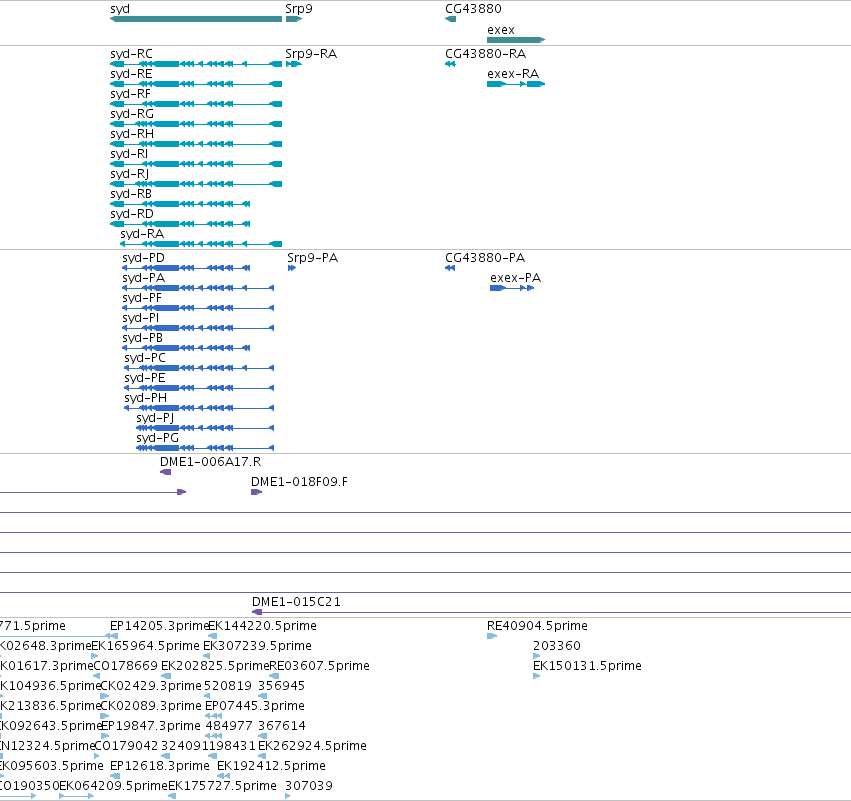The image size is (851, 801).
Task: Open EST RE40904.5prime
Action: 492,636
